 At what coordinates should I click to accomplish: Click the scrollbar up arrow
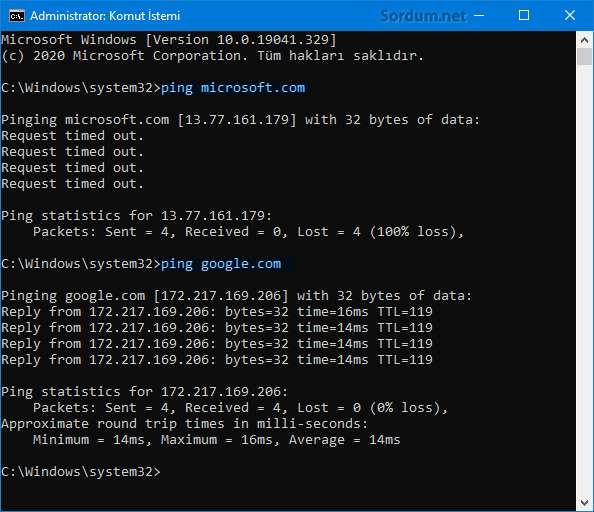pyautogui.click(x=584, y=40)
